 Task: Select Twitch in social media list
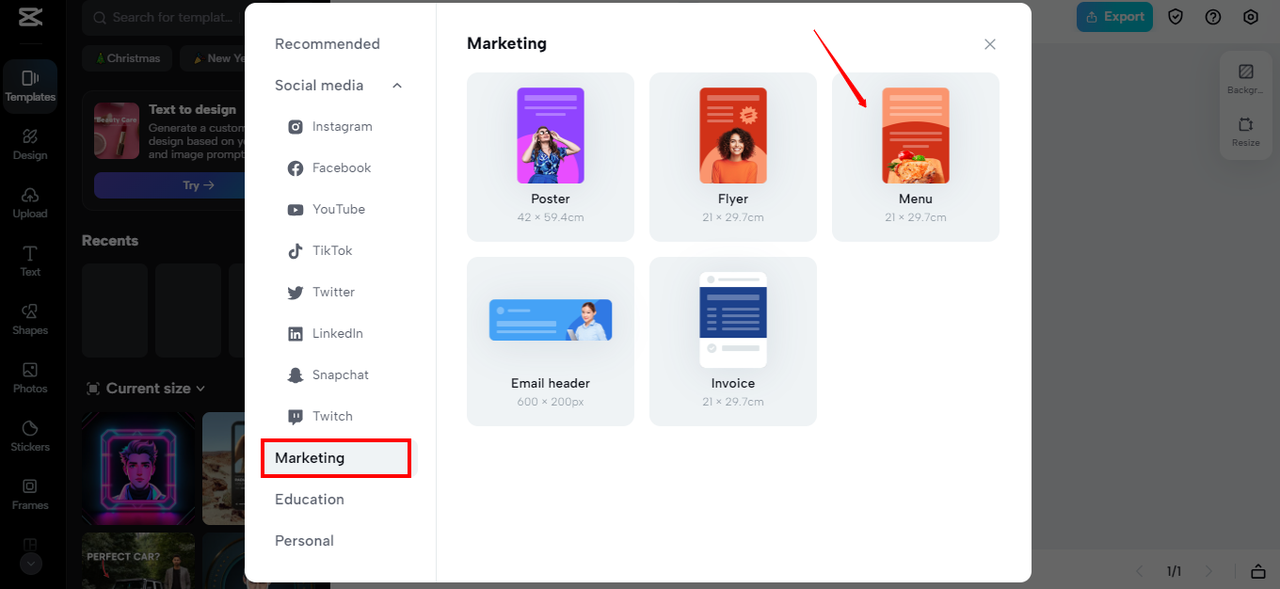(x=320, y=416)
